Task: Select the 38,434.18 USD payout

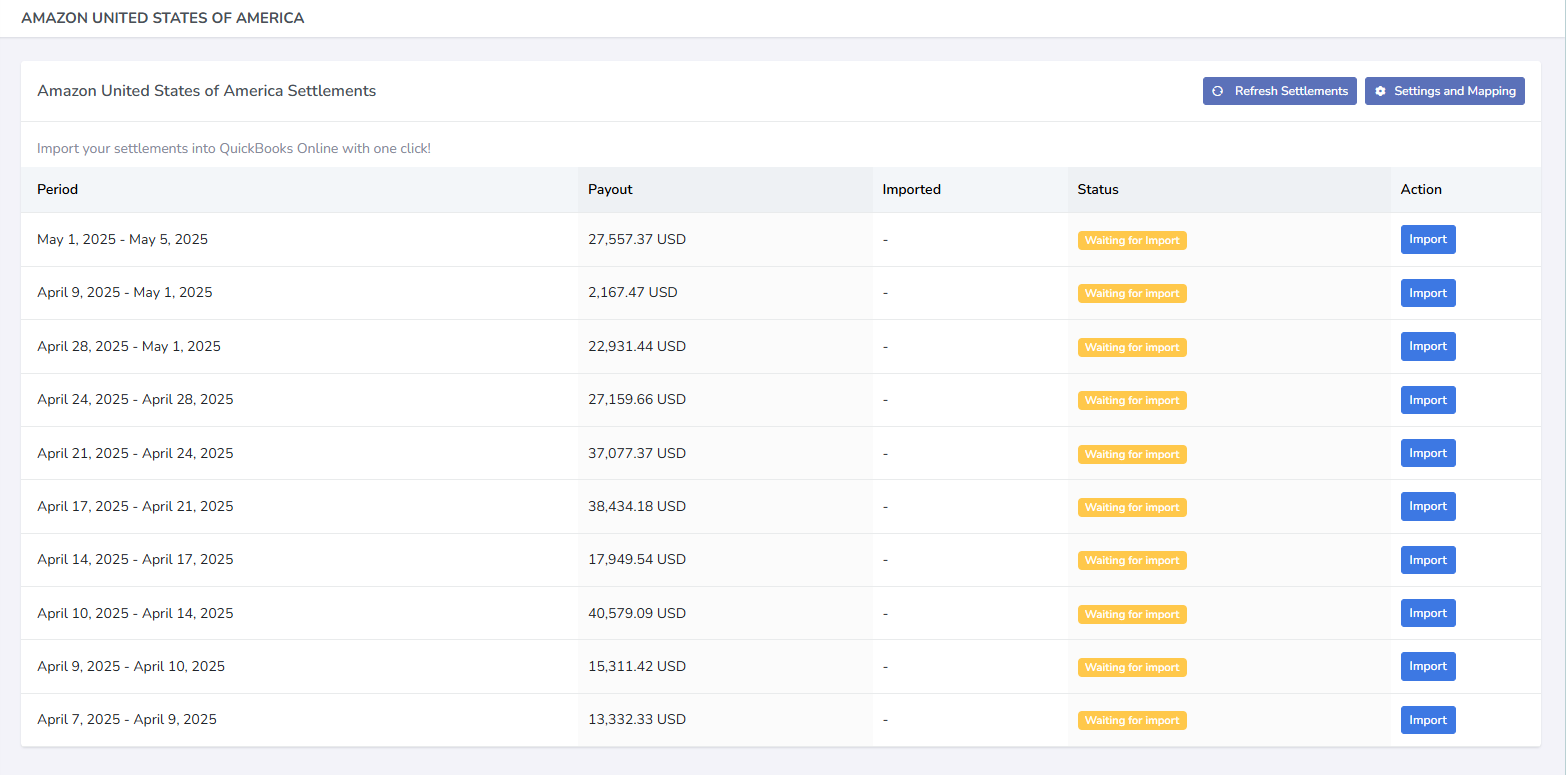Action: (x=637, y=507)
